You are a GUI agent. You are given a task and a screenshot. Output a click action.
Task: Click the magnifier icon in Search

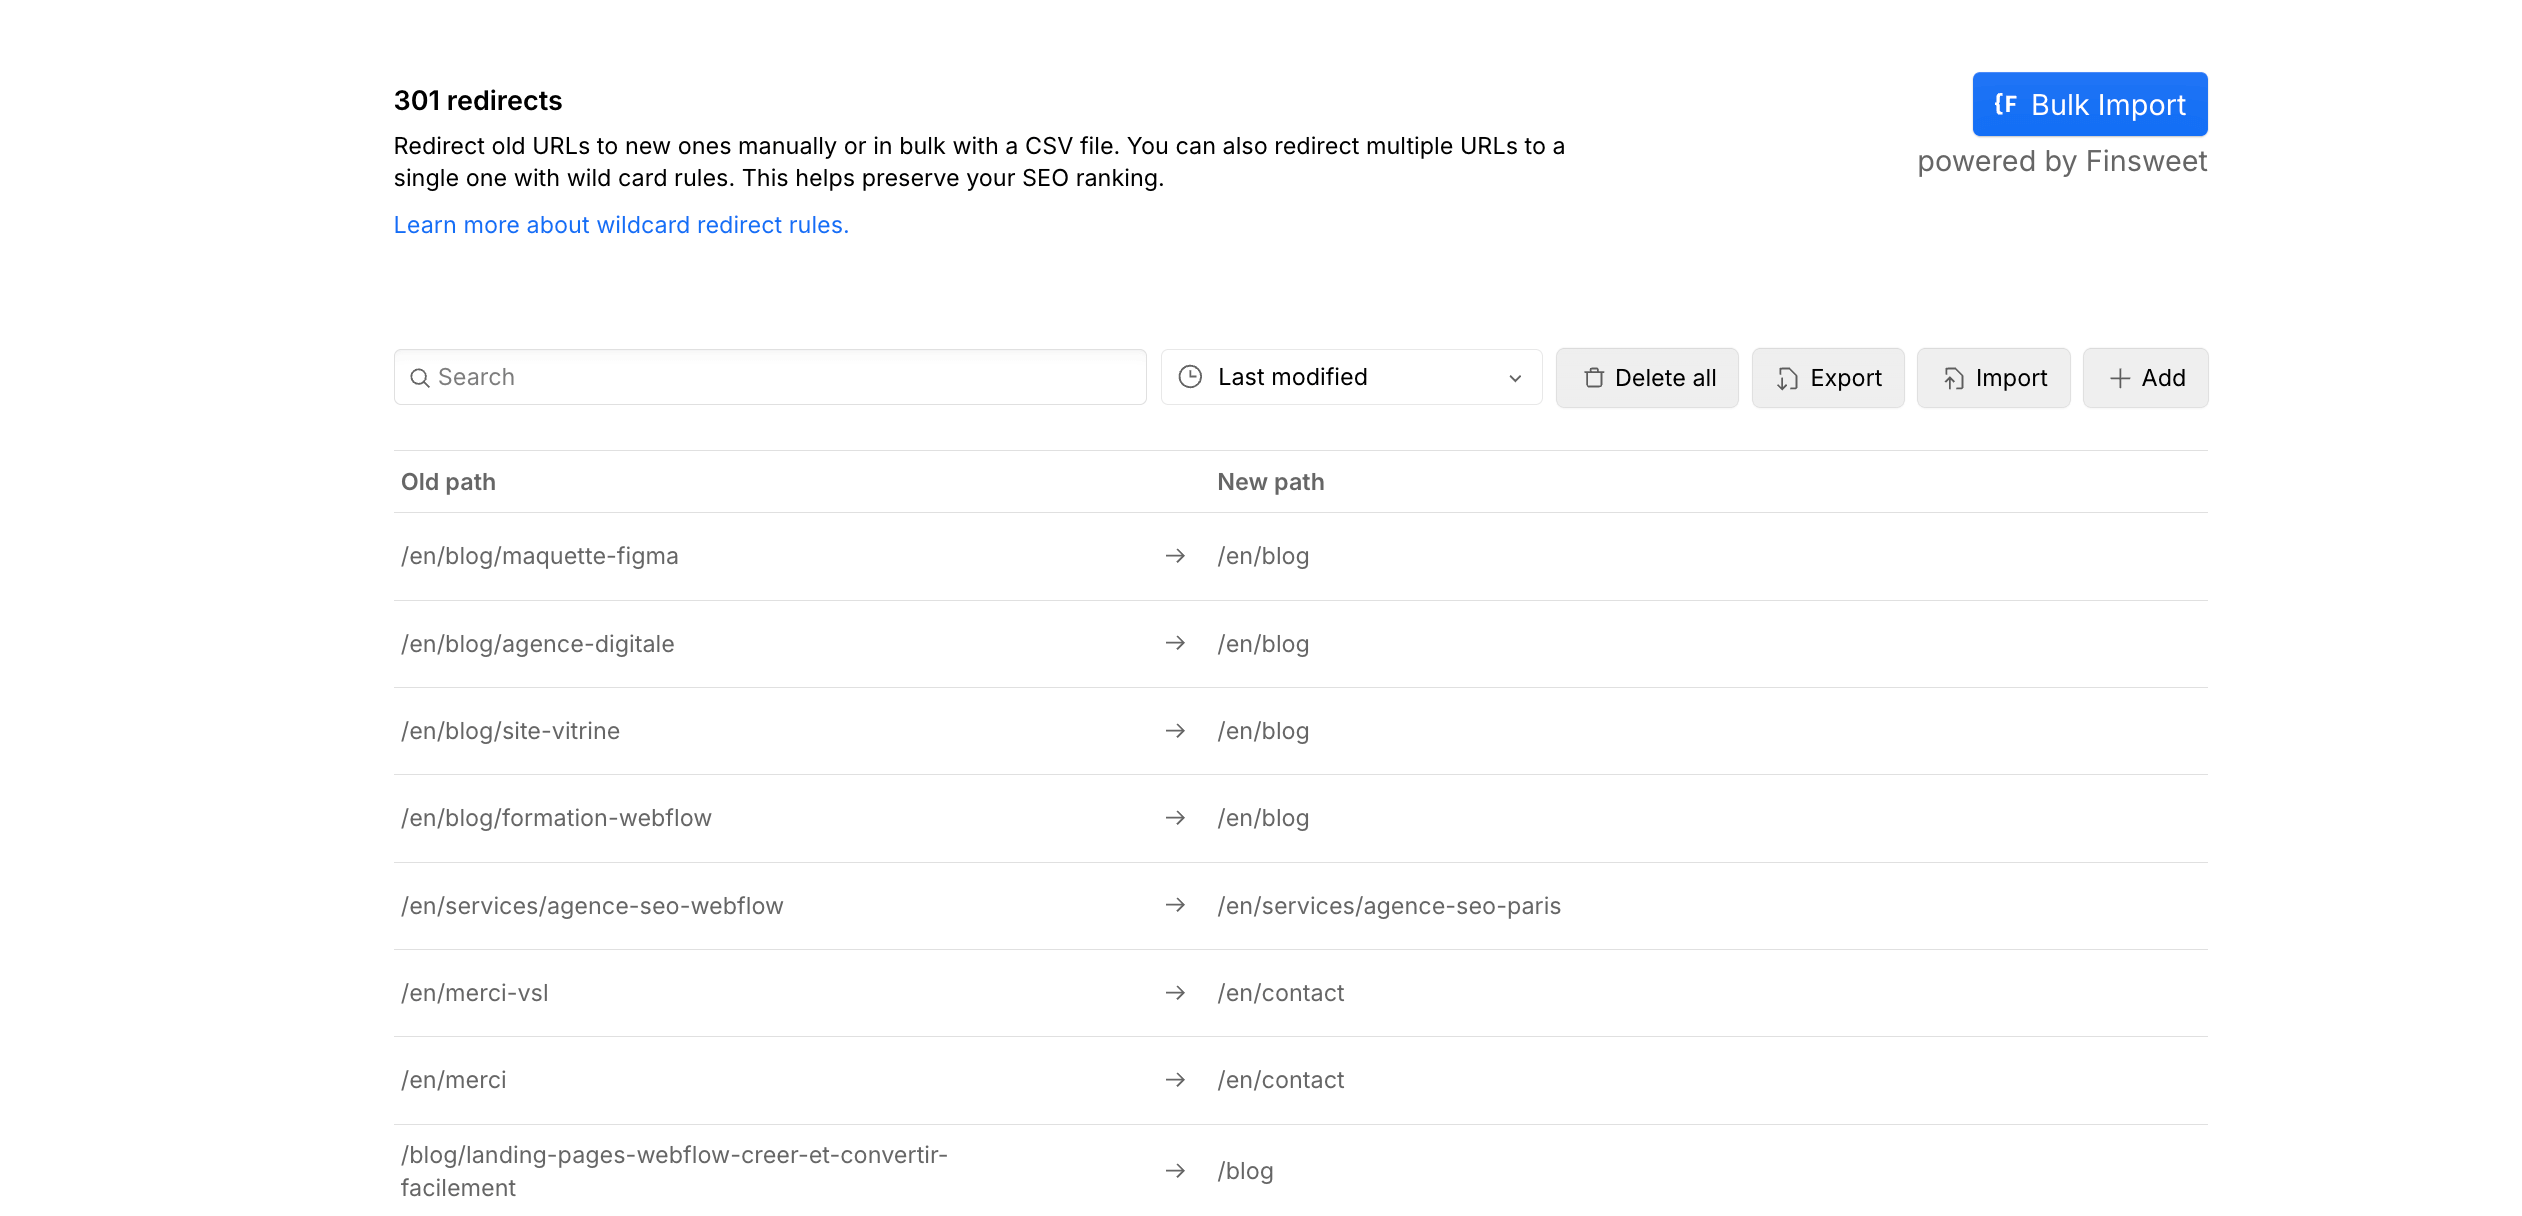tap(420, 378)
